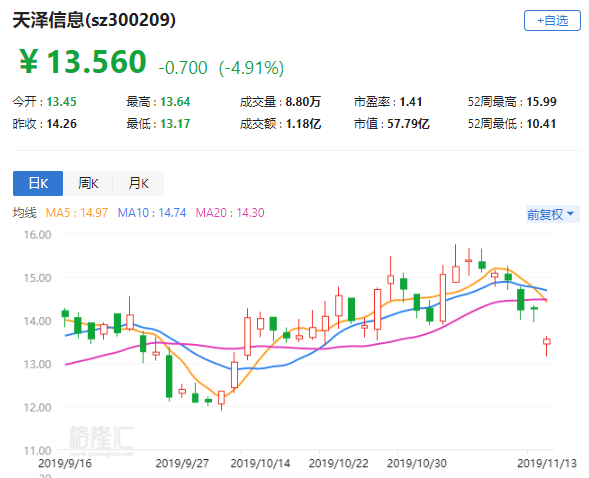This screenshot has width=589, height=478.
Task: Click the 11.00 price axis label
Action: click(x=37, y=451)
